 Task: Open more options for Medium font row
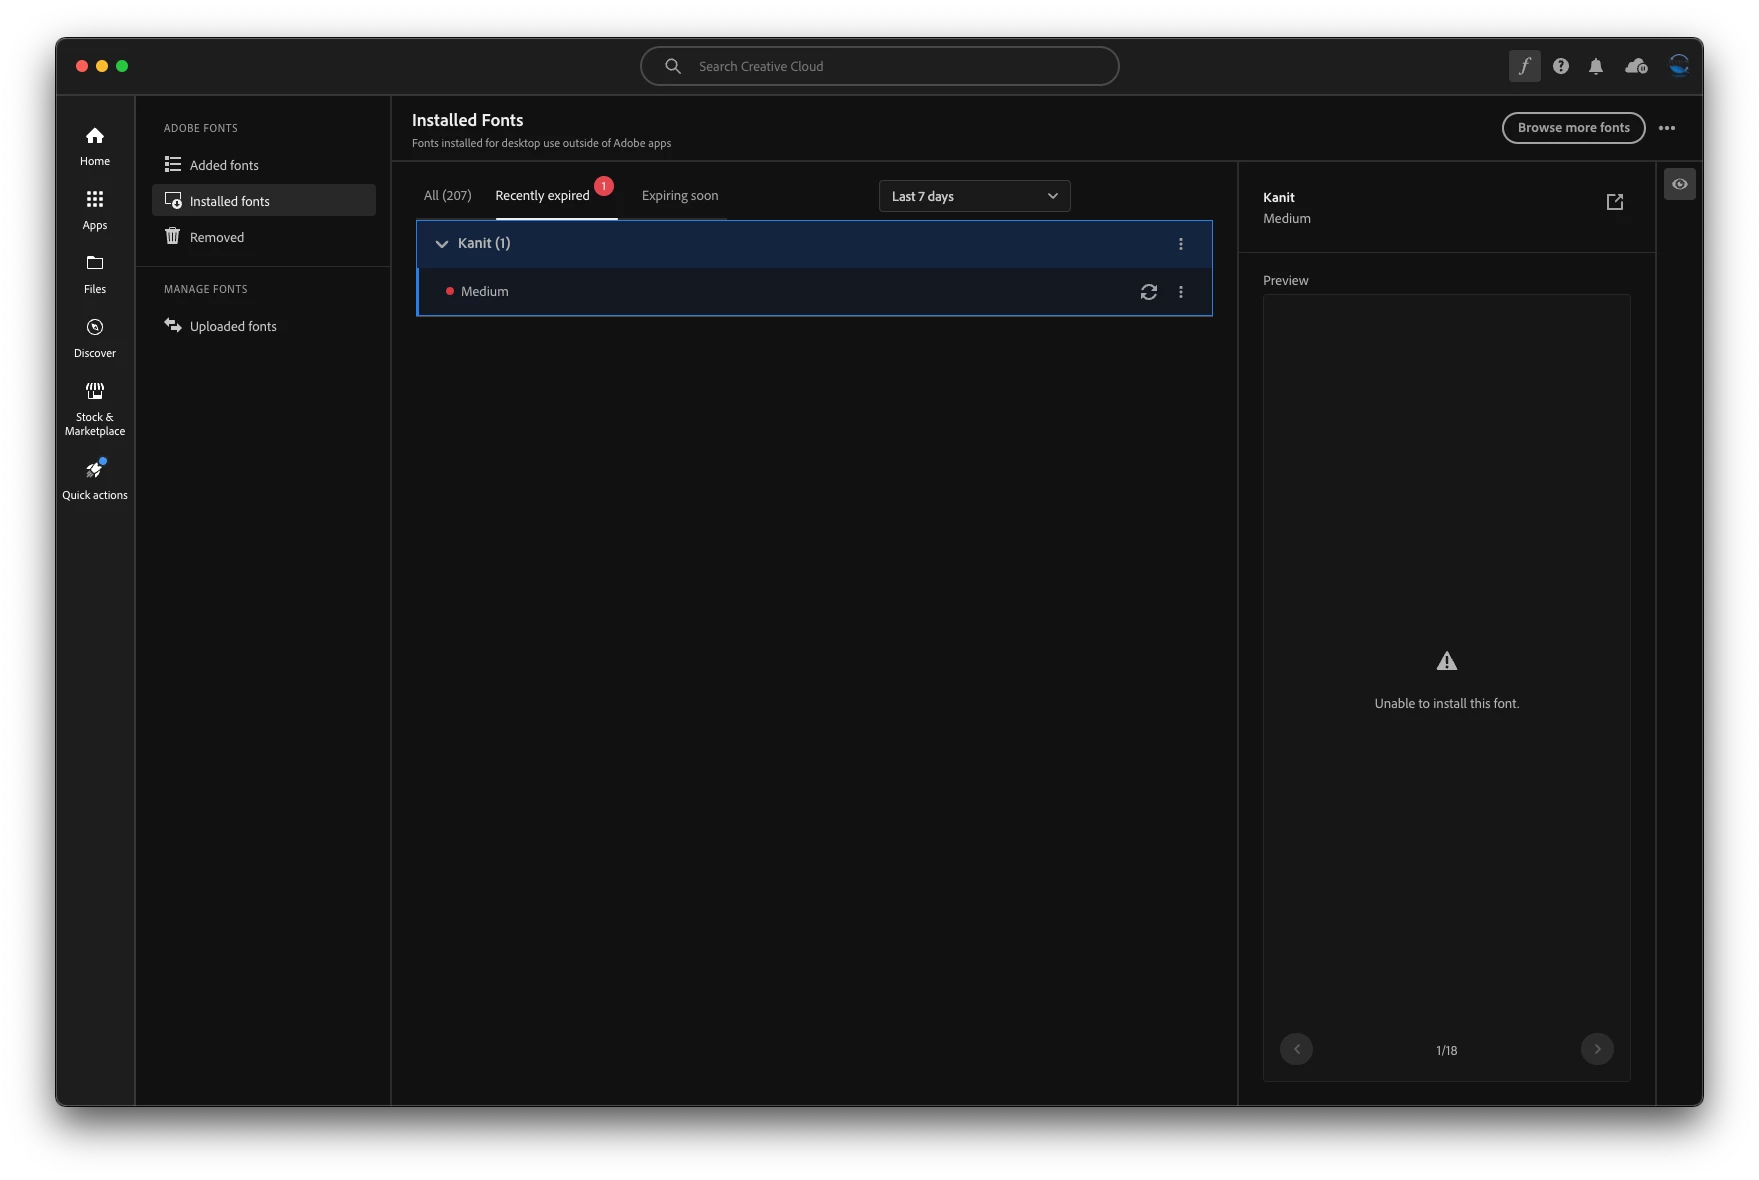click(x=1181, y=292)
